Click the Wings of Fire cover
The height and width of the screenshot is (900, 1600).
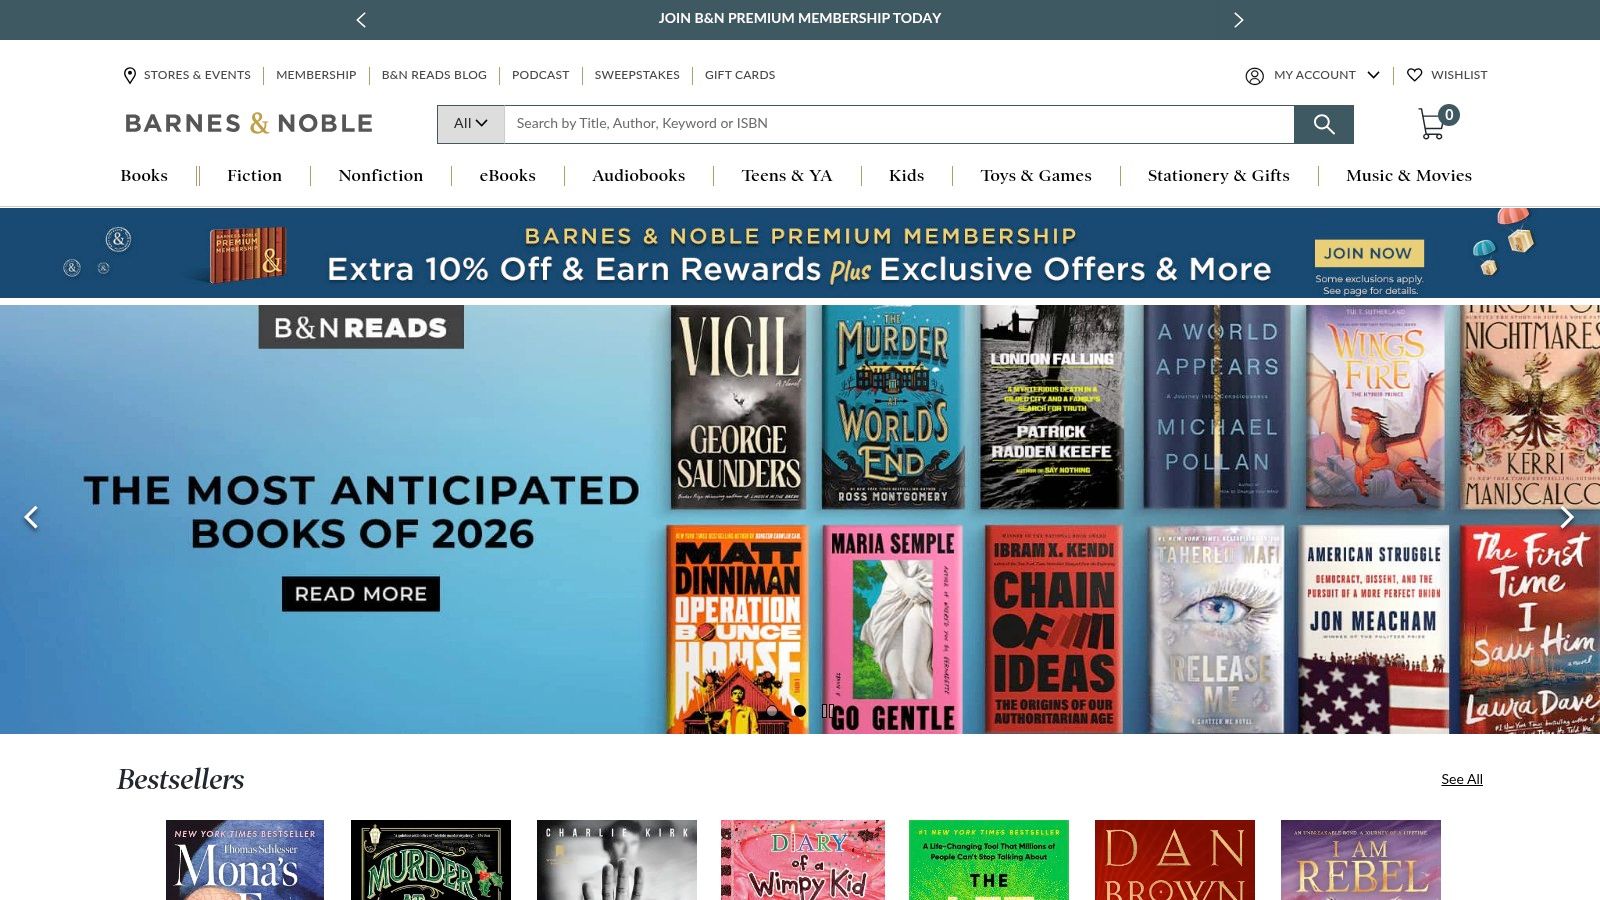1376,408
